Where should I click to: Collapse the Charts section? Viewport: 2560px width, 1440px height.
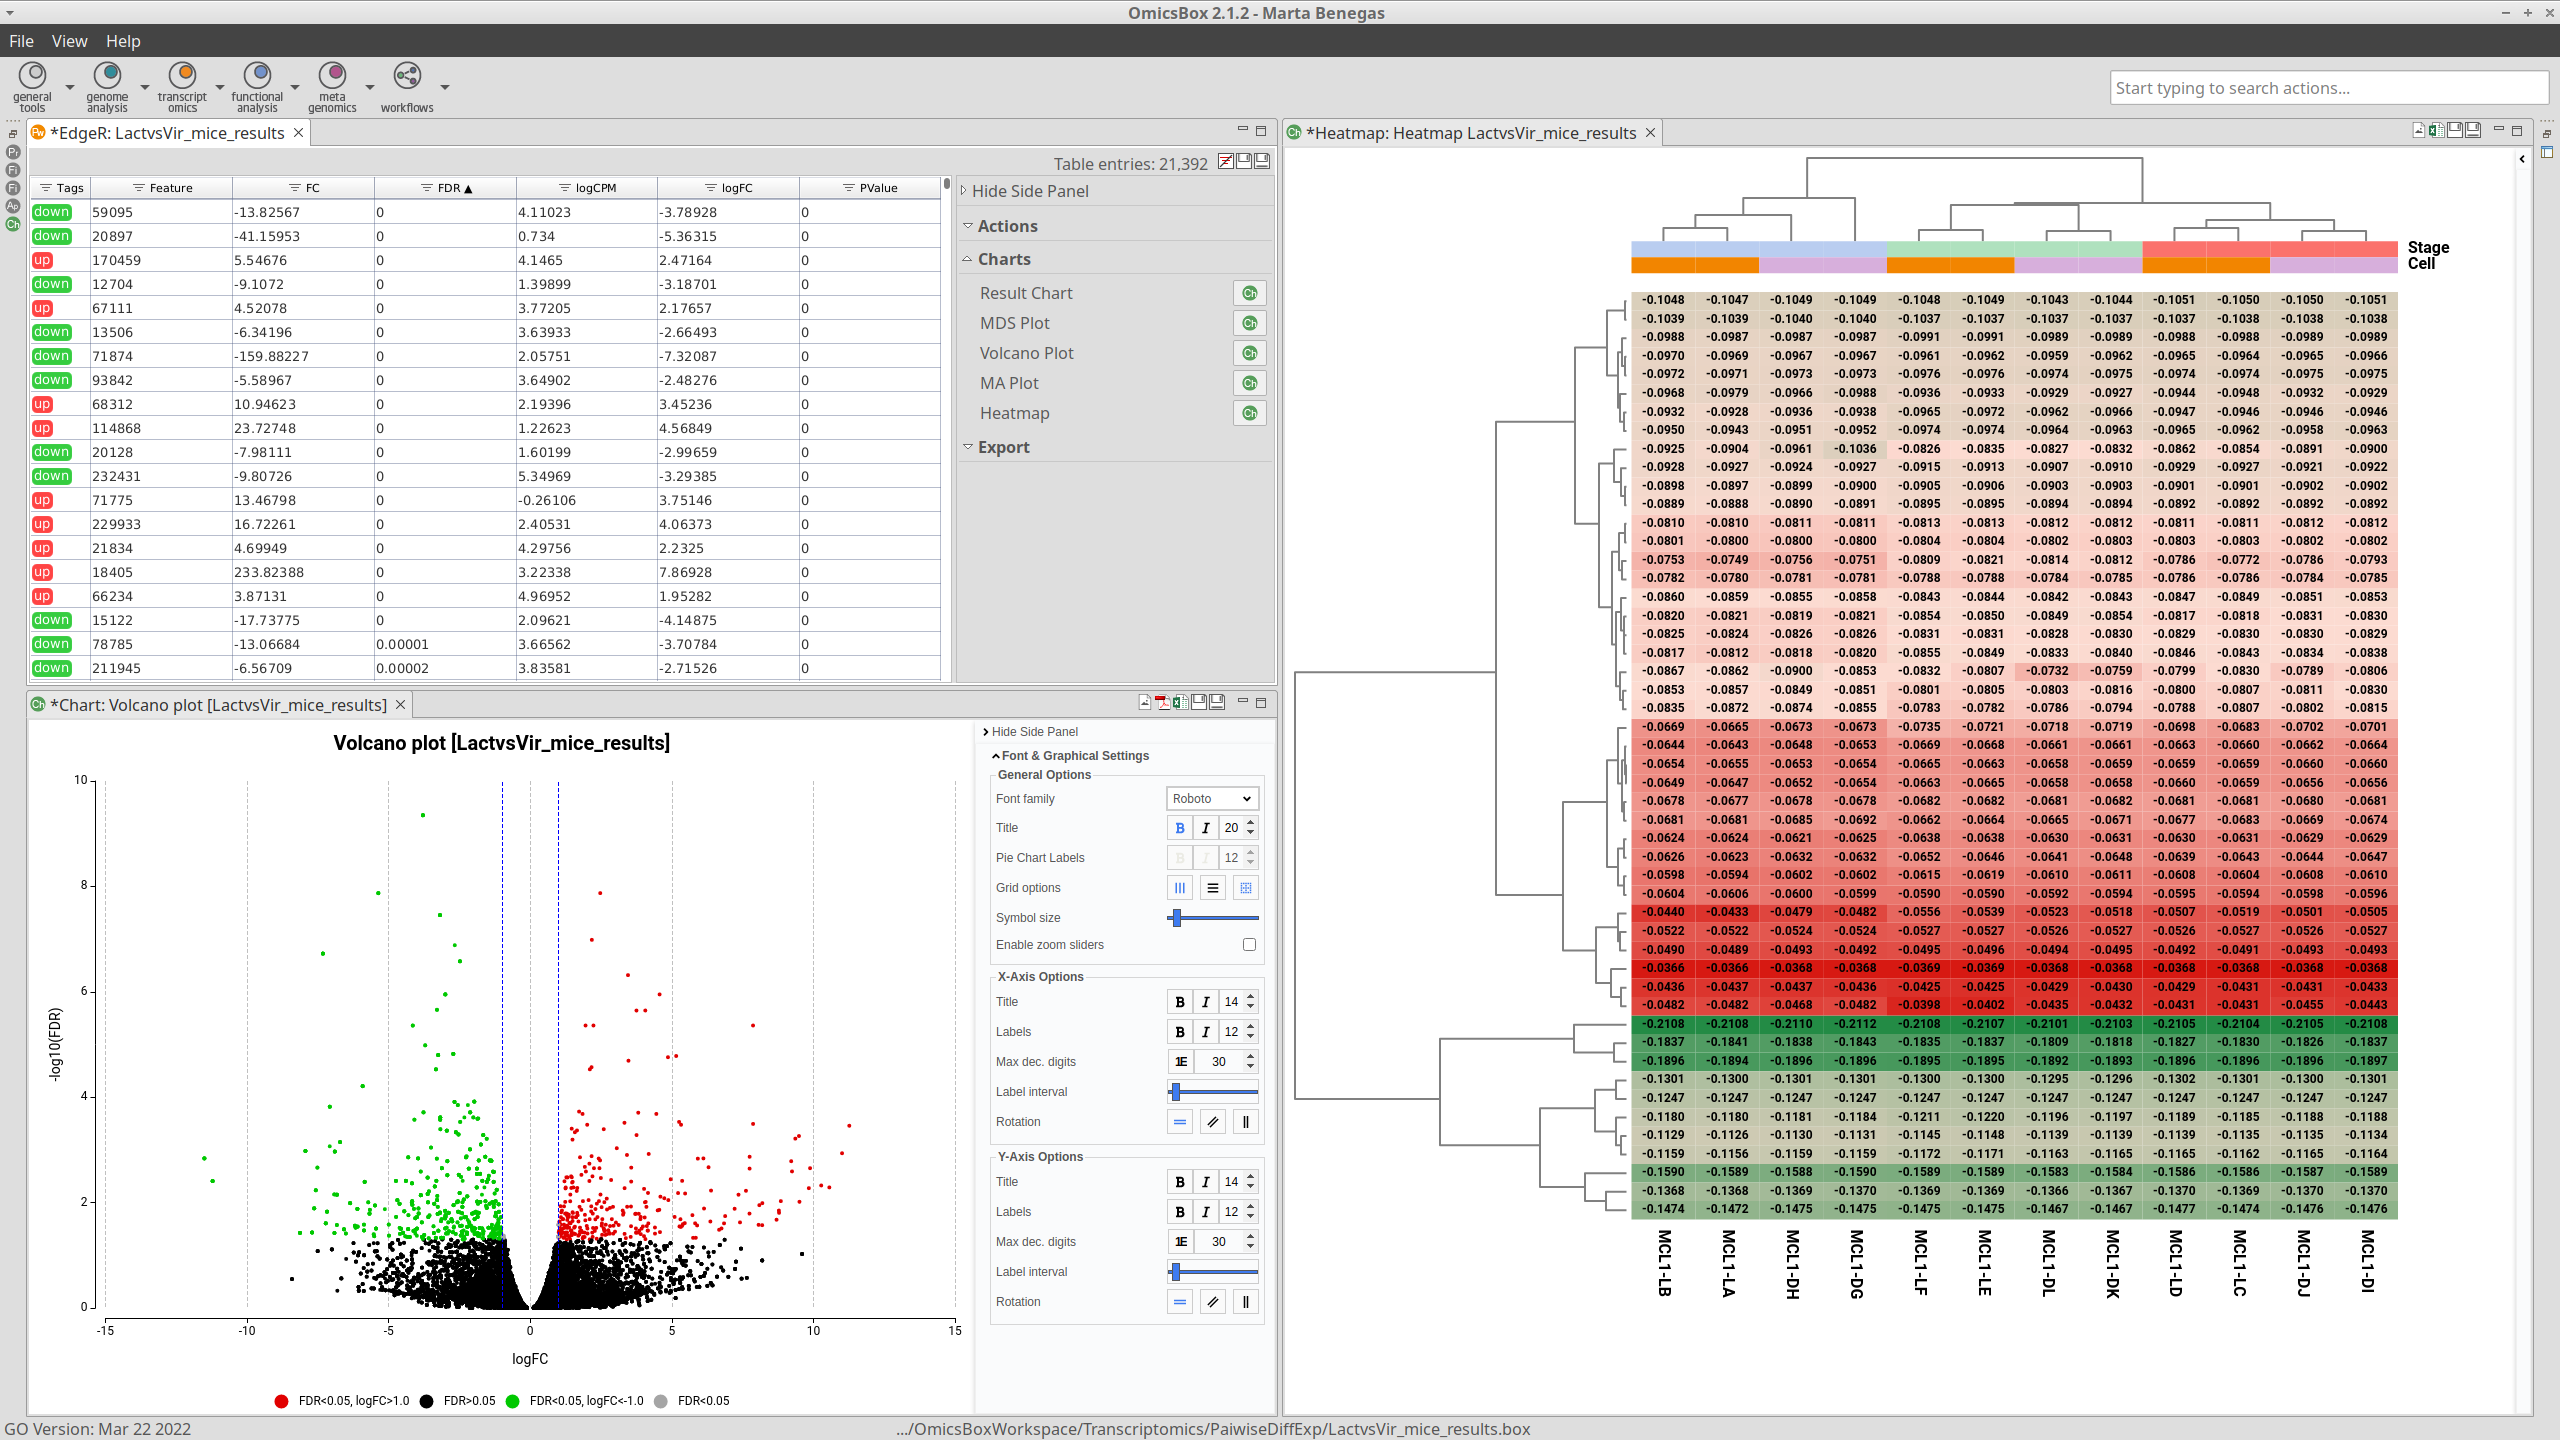[1003, 259]
